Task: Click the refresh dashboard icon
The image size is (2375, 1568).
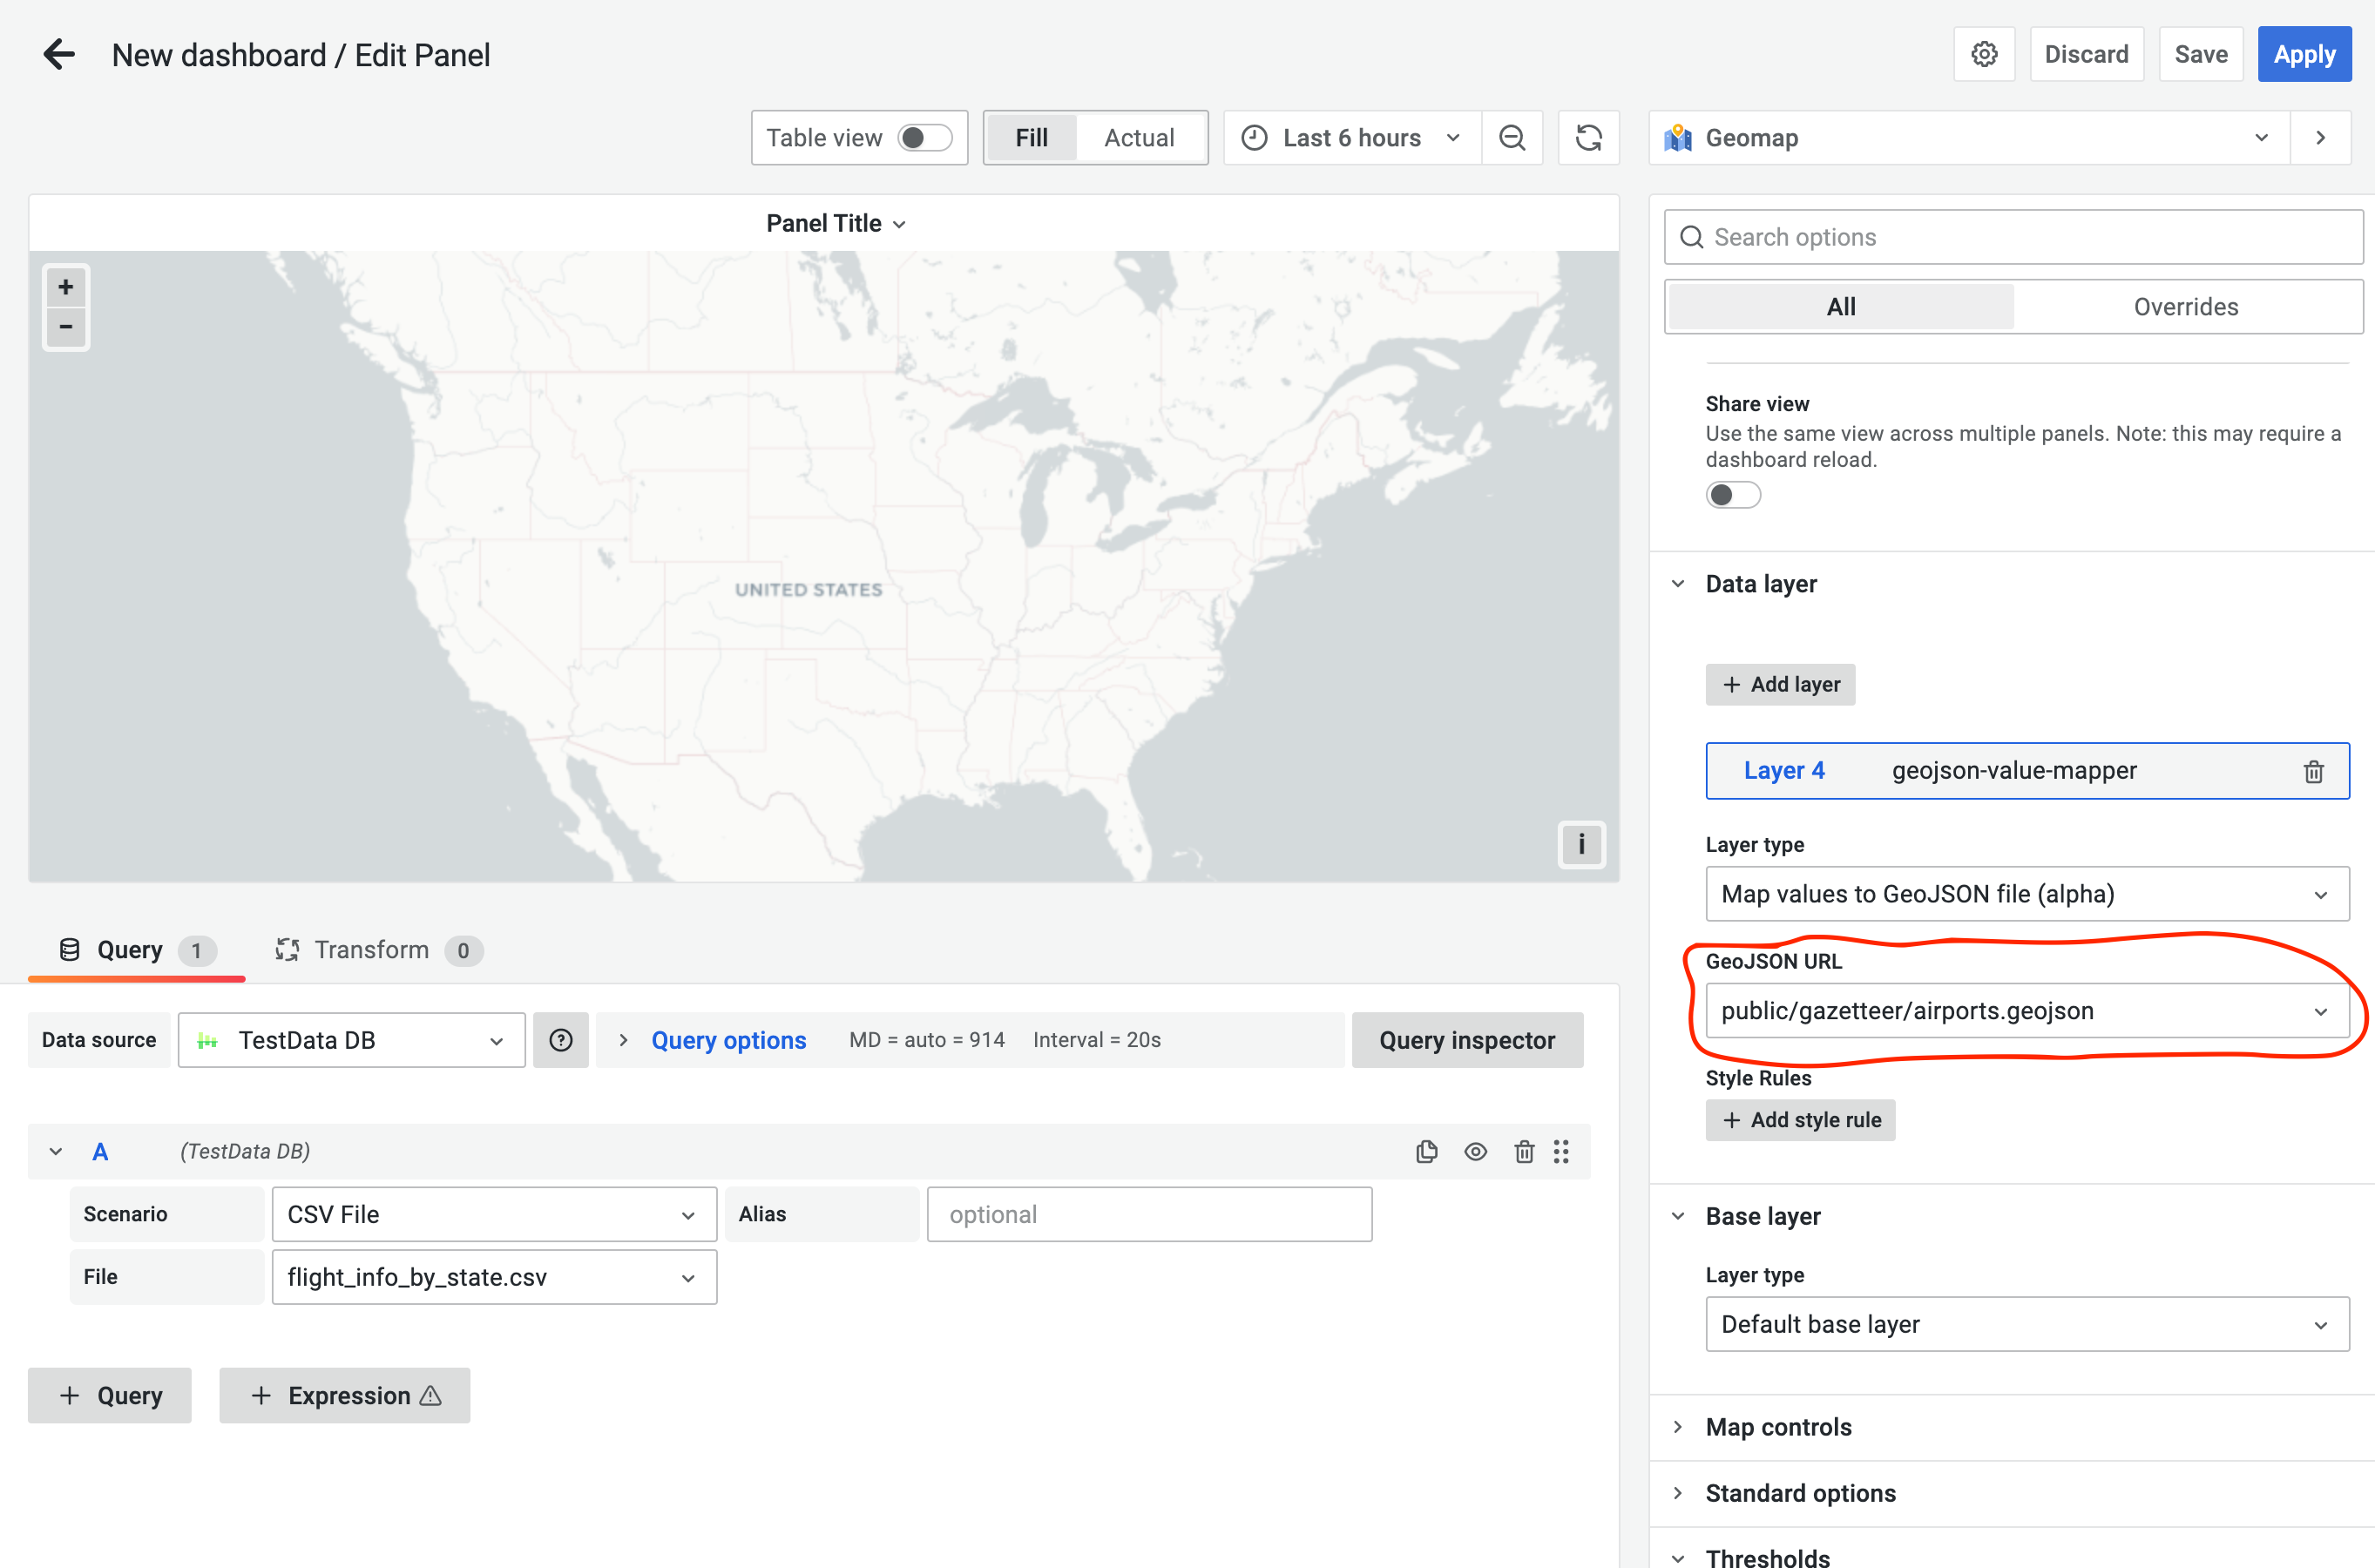Action: [1588, 137]
